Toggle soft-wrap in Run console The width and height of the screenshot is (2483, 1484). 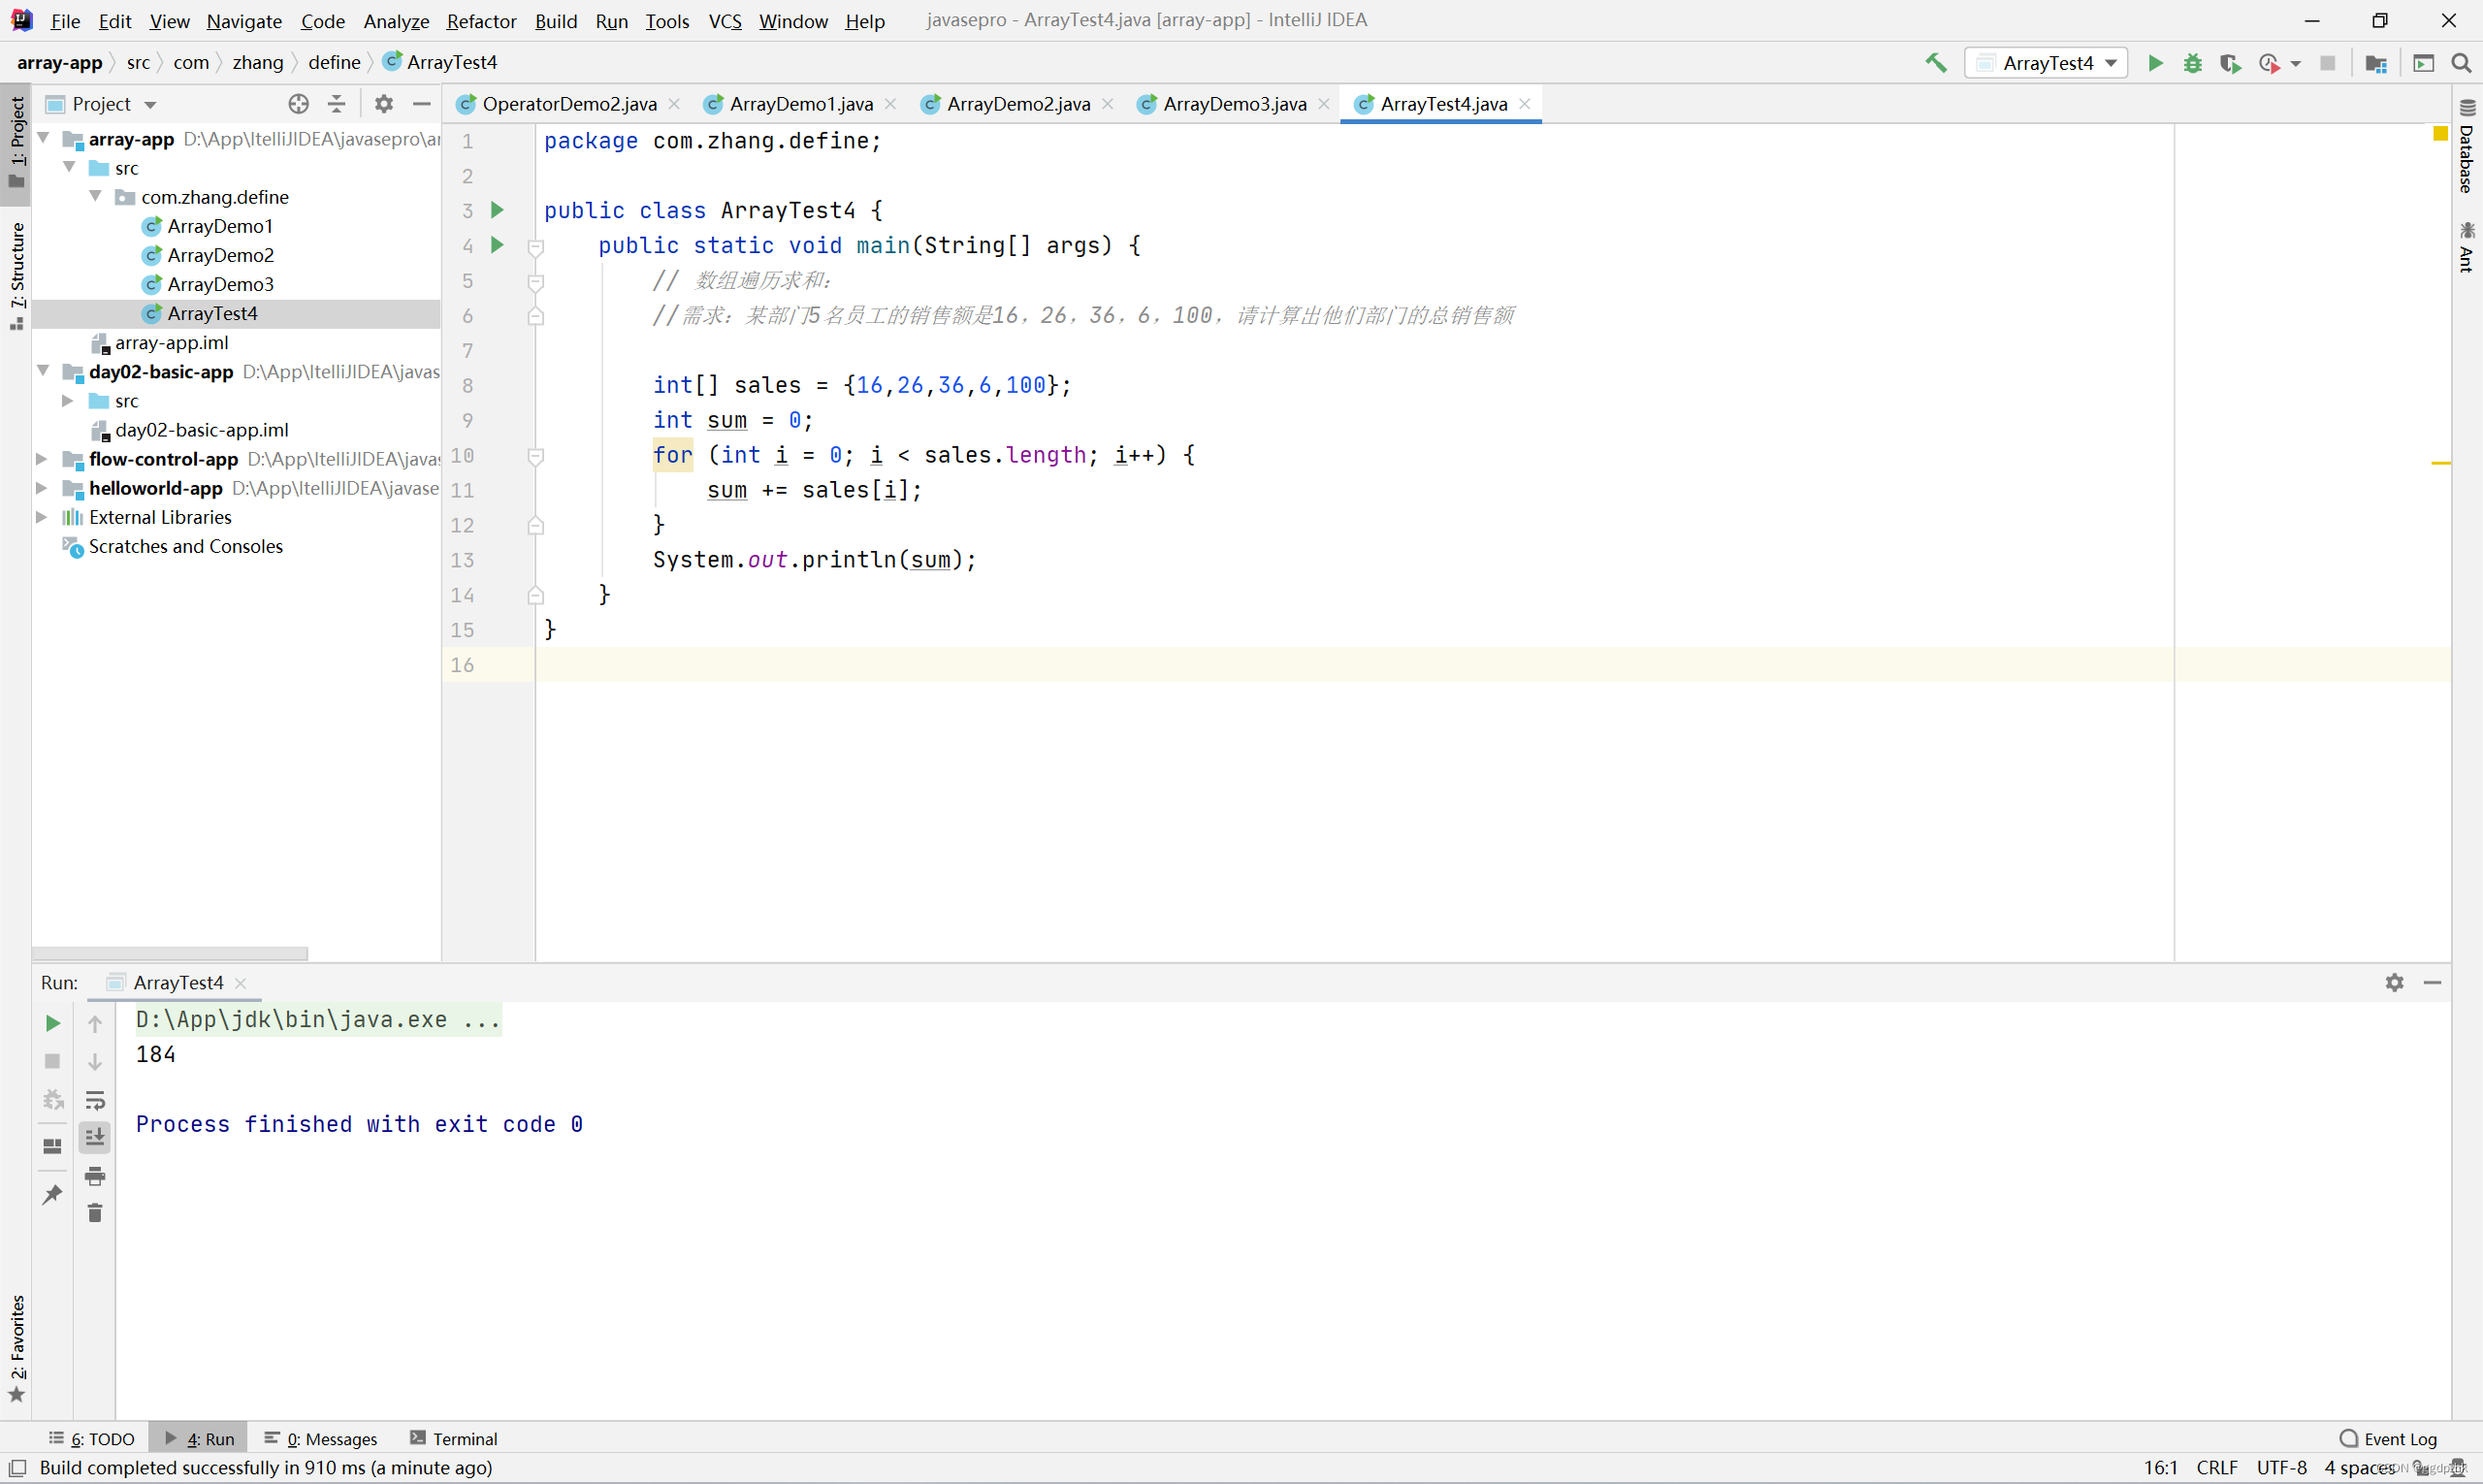pyautogui.click(x=95, y=1100)
